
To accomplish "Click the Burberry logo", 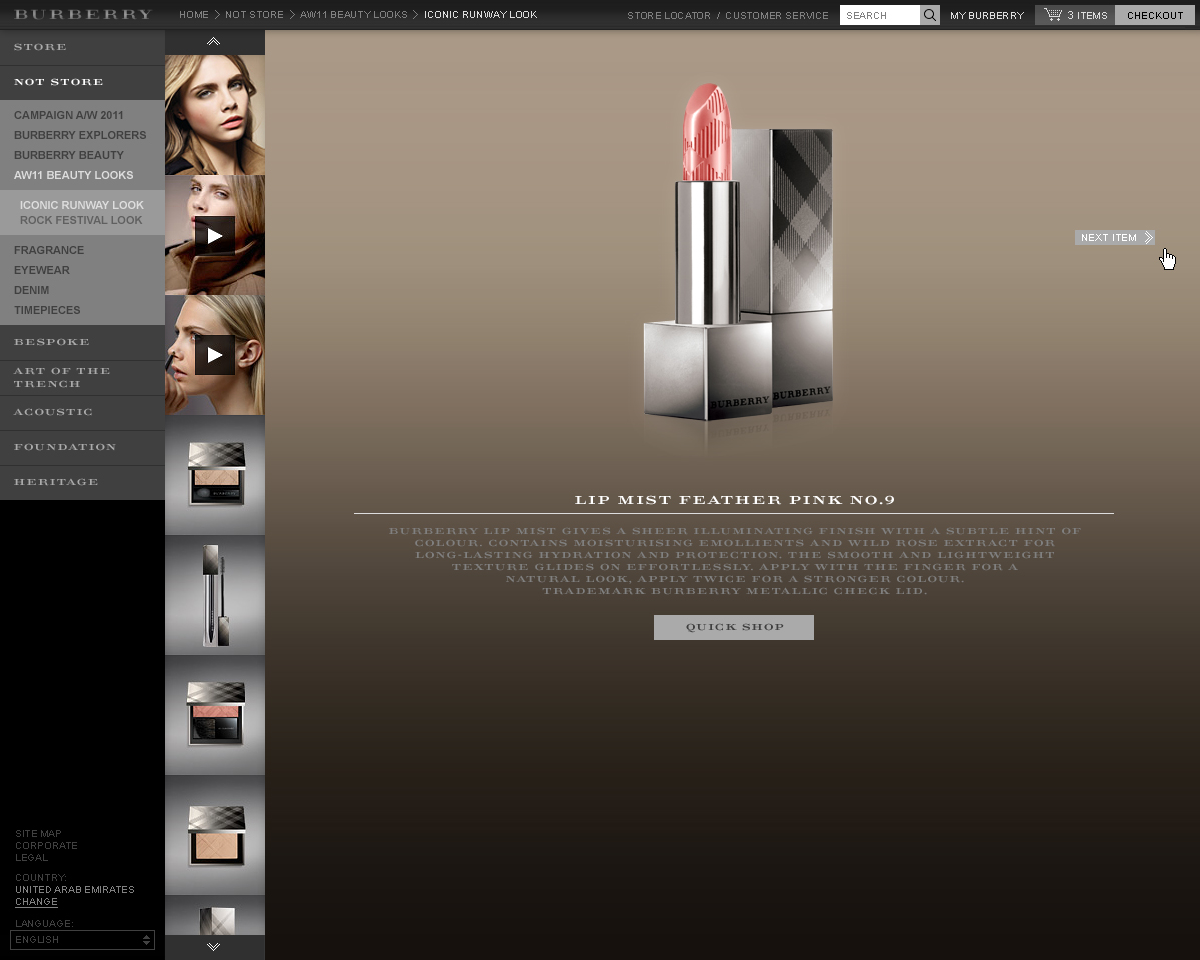I will click(x=83, y=15).
